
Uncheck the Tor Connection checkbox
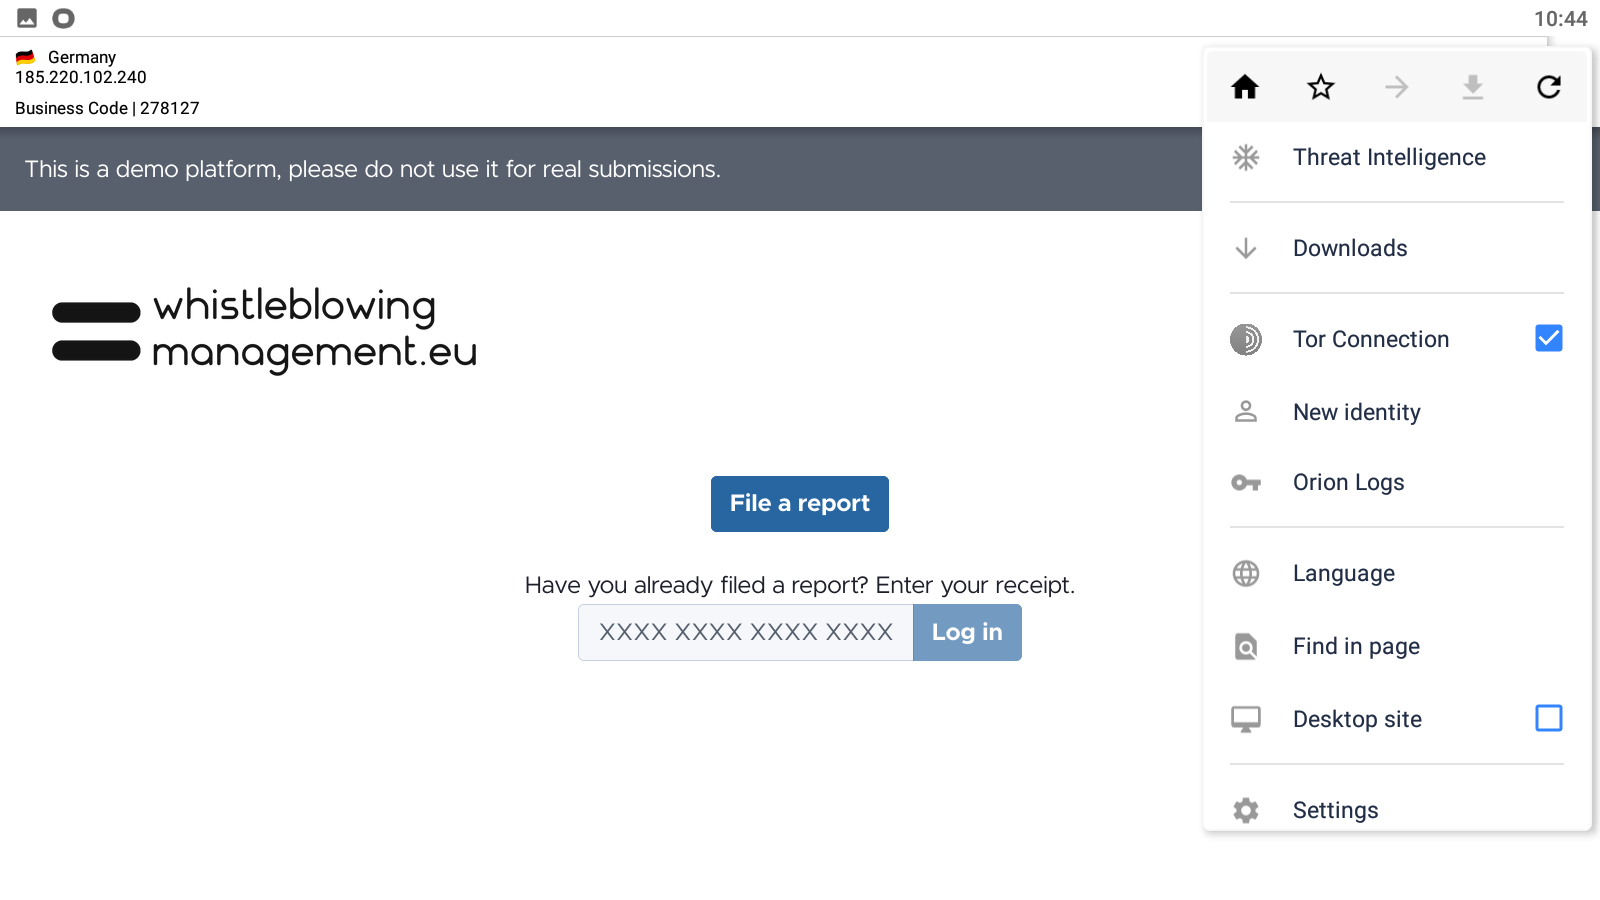pos(1549,338)
